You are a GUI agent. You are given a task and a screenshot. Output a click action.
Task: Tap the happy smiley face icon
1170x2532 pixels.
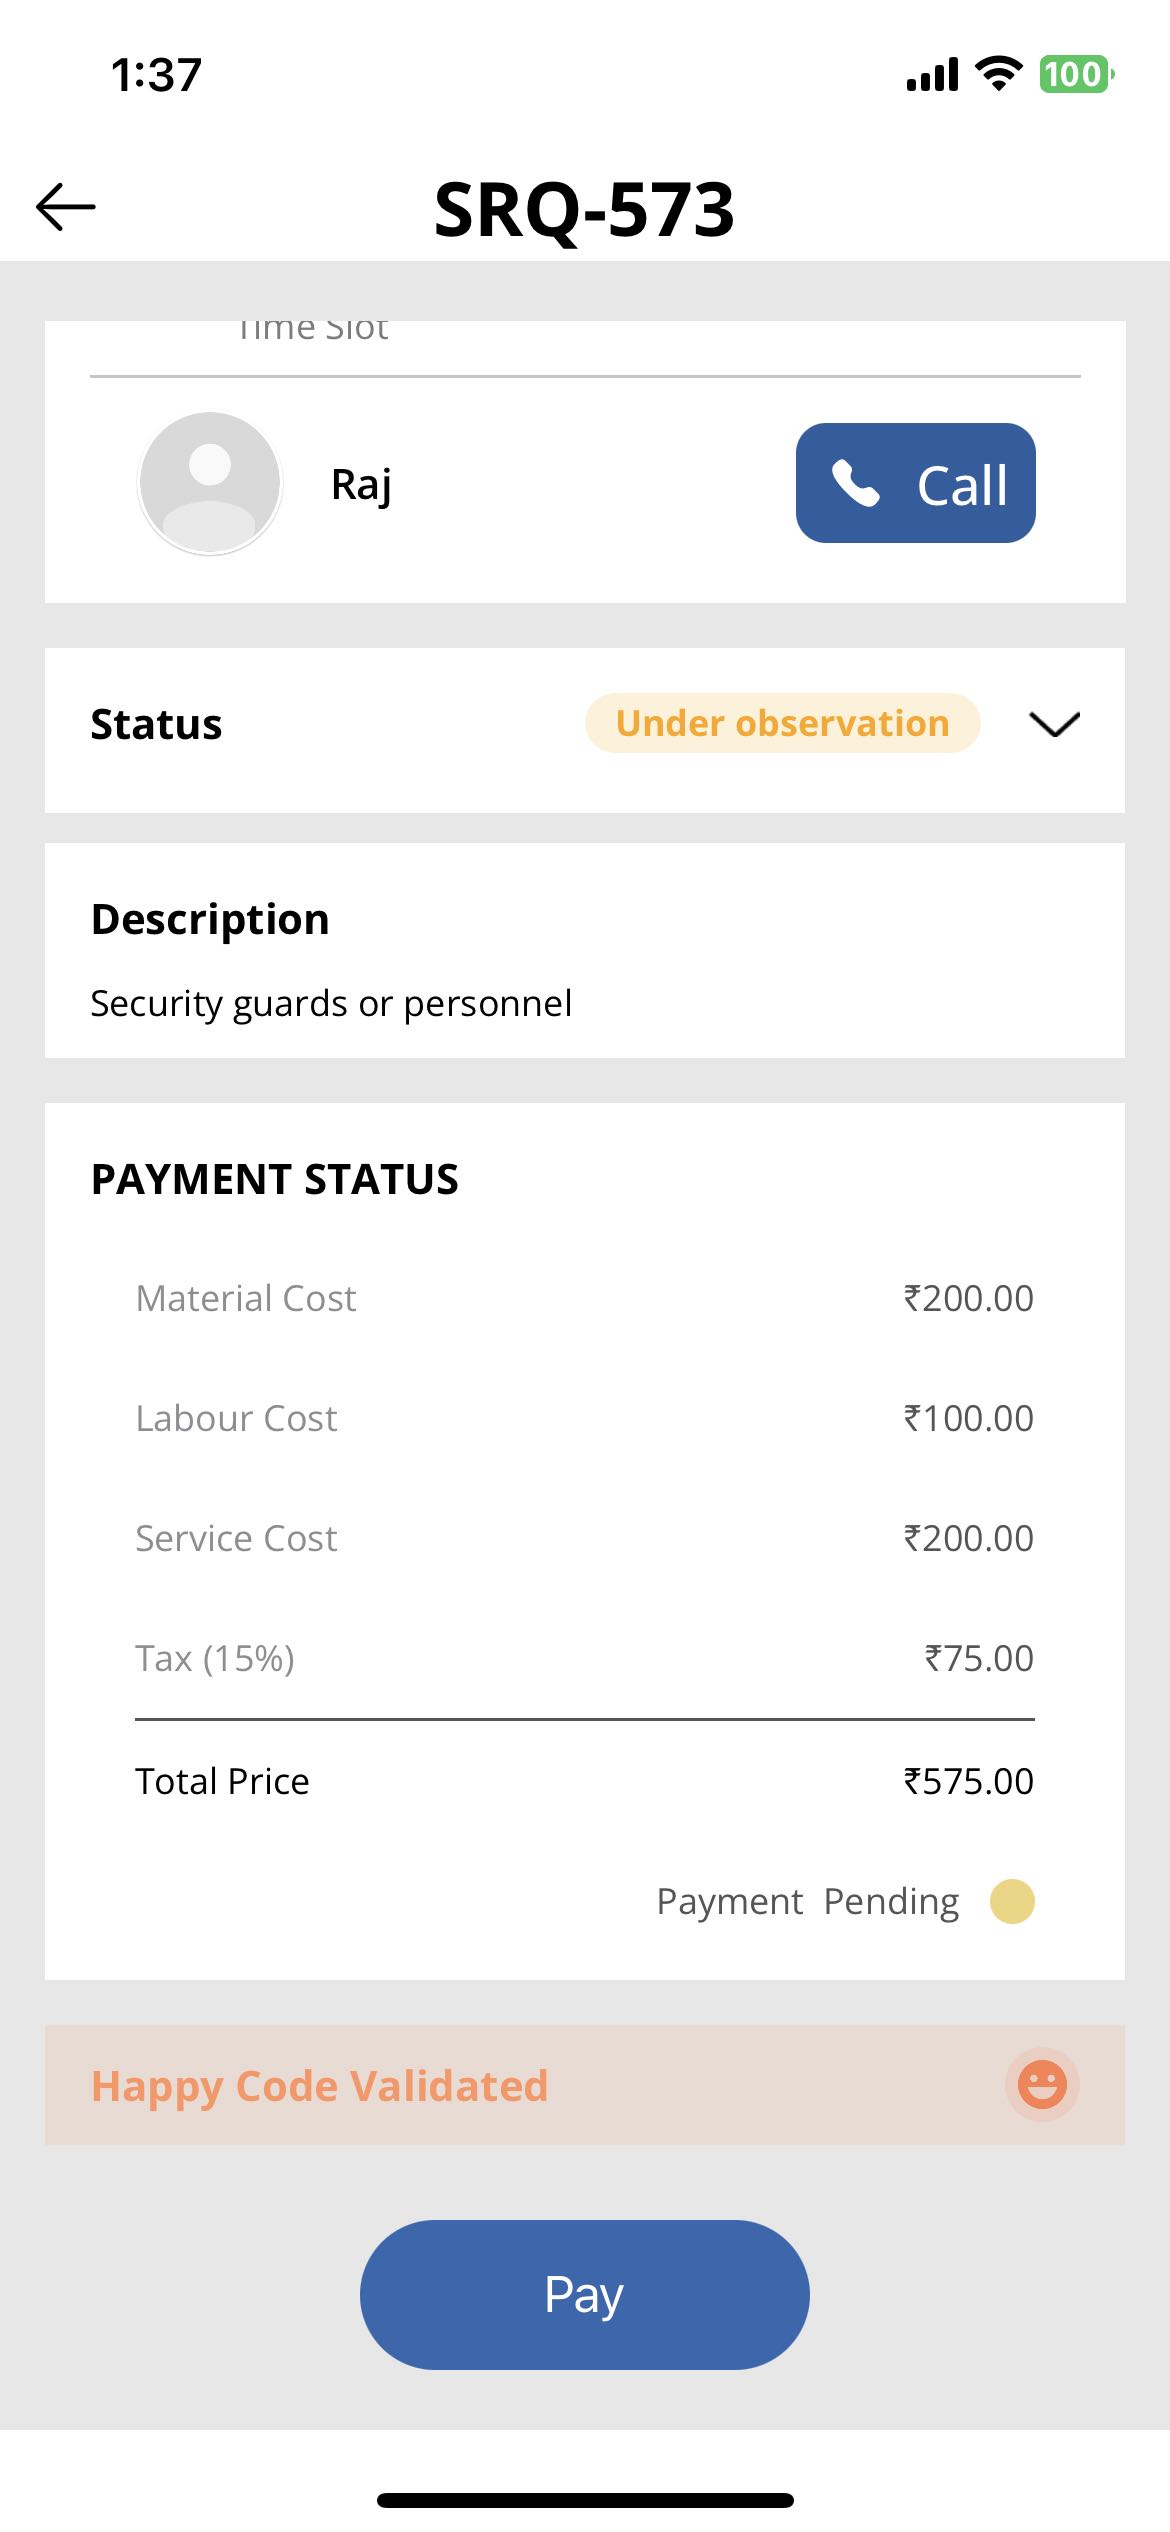click(x=1041, y=2085)
